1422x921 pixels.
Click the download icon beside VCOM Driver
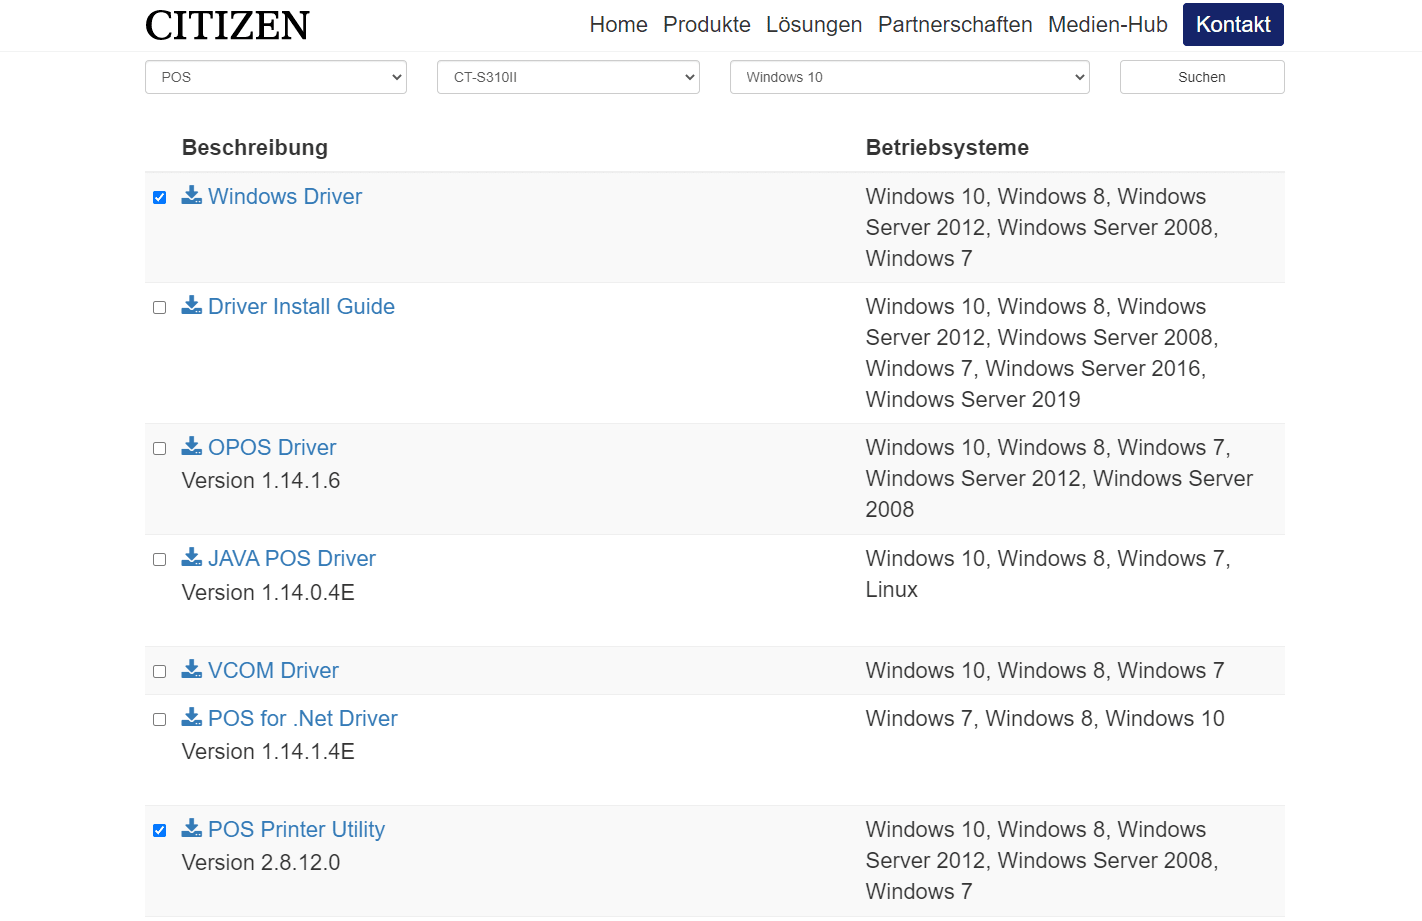192,669
